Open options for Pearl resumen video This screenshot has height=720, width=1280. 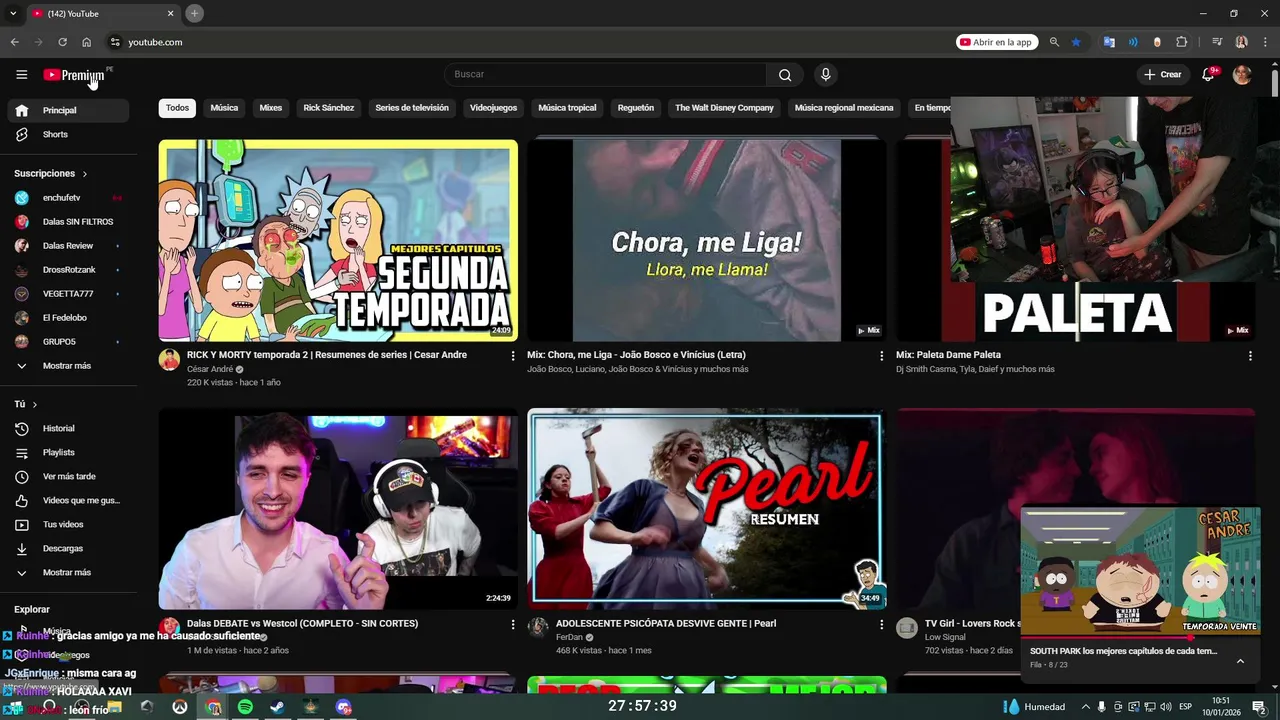881,624
